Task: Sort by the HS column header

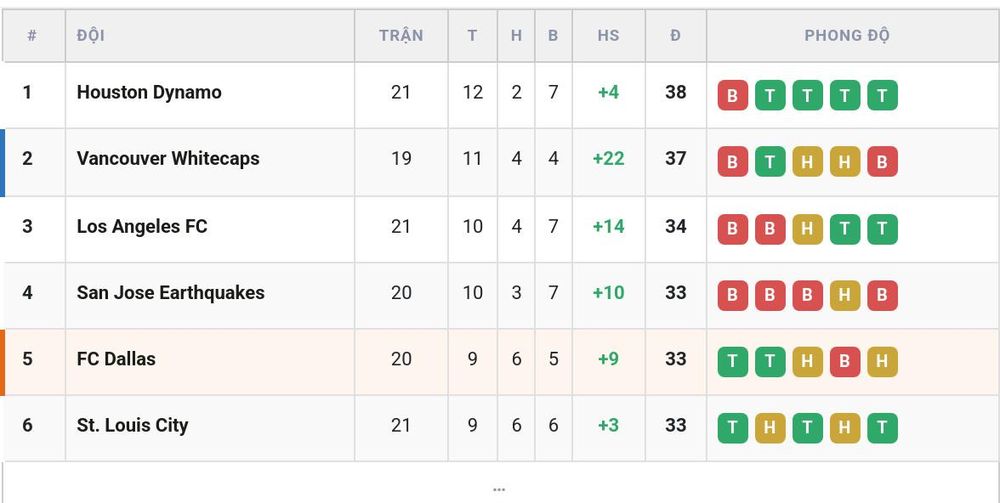Action: coord(608,36)
